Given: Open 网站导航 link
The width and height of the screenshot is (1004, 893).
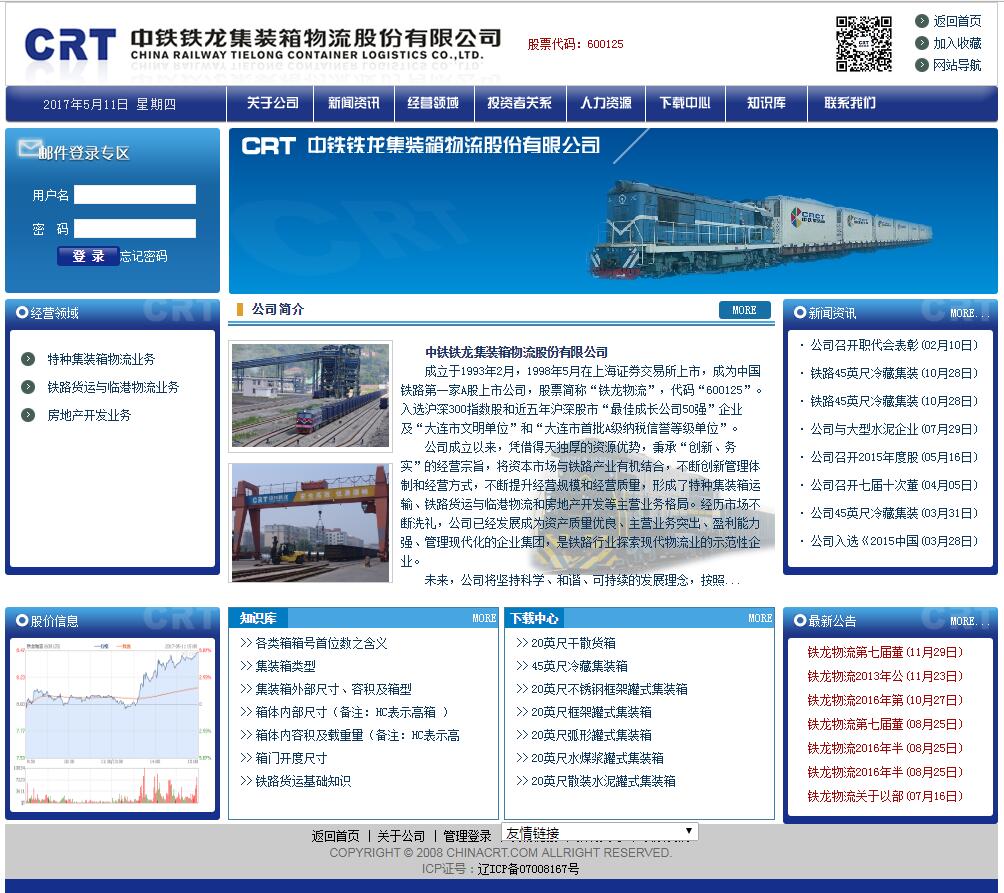Looking at the screenshot, I should [957, 65].
